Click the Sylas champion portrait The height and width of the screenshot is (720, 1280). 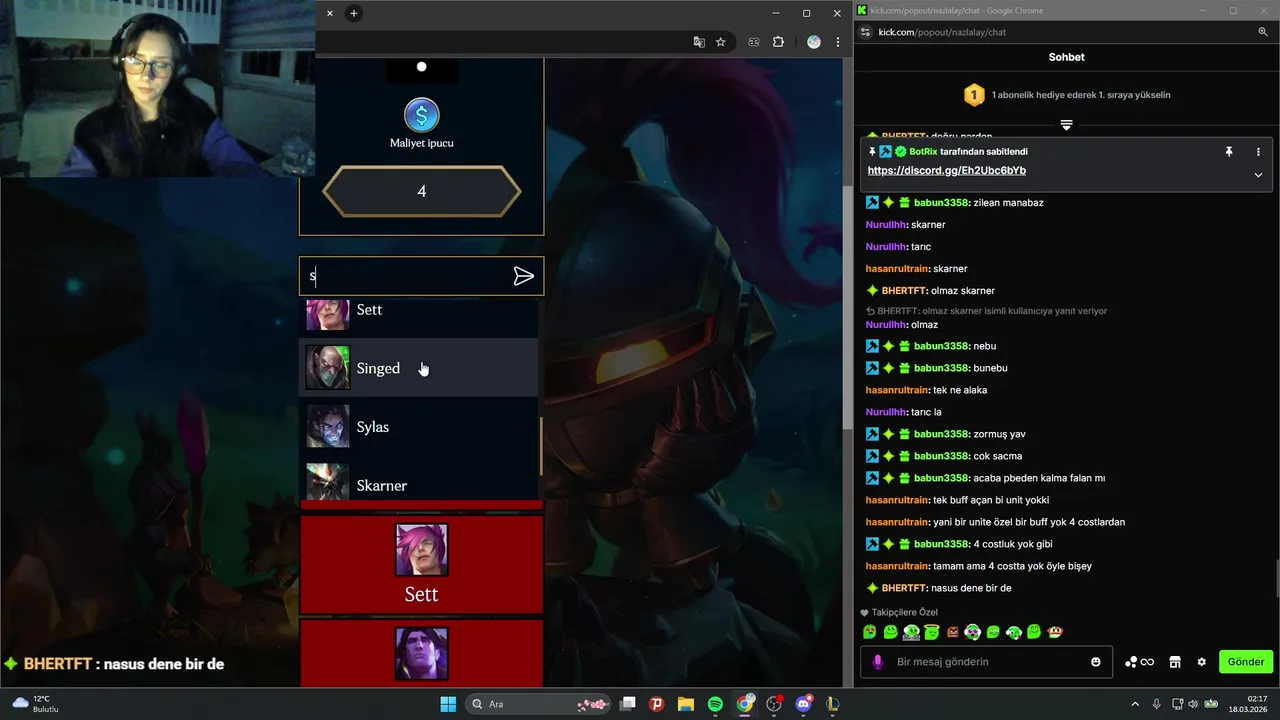[x=328, y=427]
